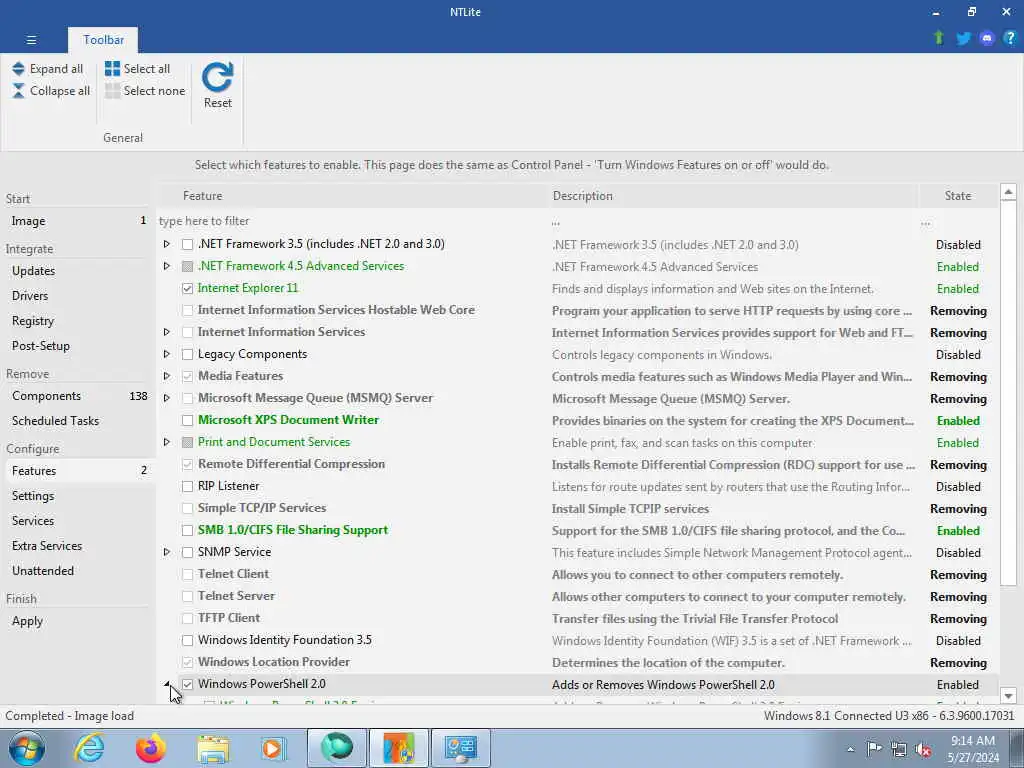Open the taskbar clock showing 9:14 AM
The image size is (1024, 768).
coord(973,749)
